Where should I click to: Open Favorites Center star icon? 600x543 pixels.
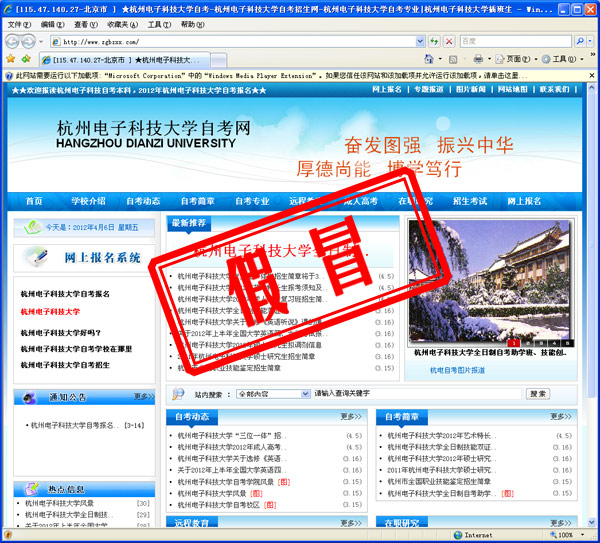10,59
